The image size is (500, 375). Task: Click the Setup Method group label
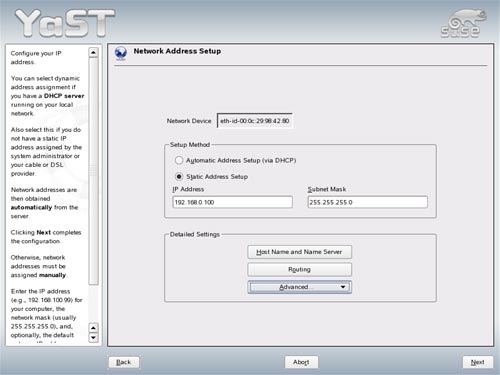[x=190, y=145]
